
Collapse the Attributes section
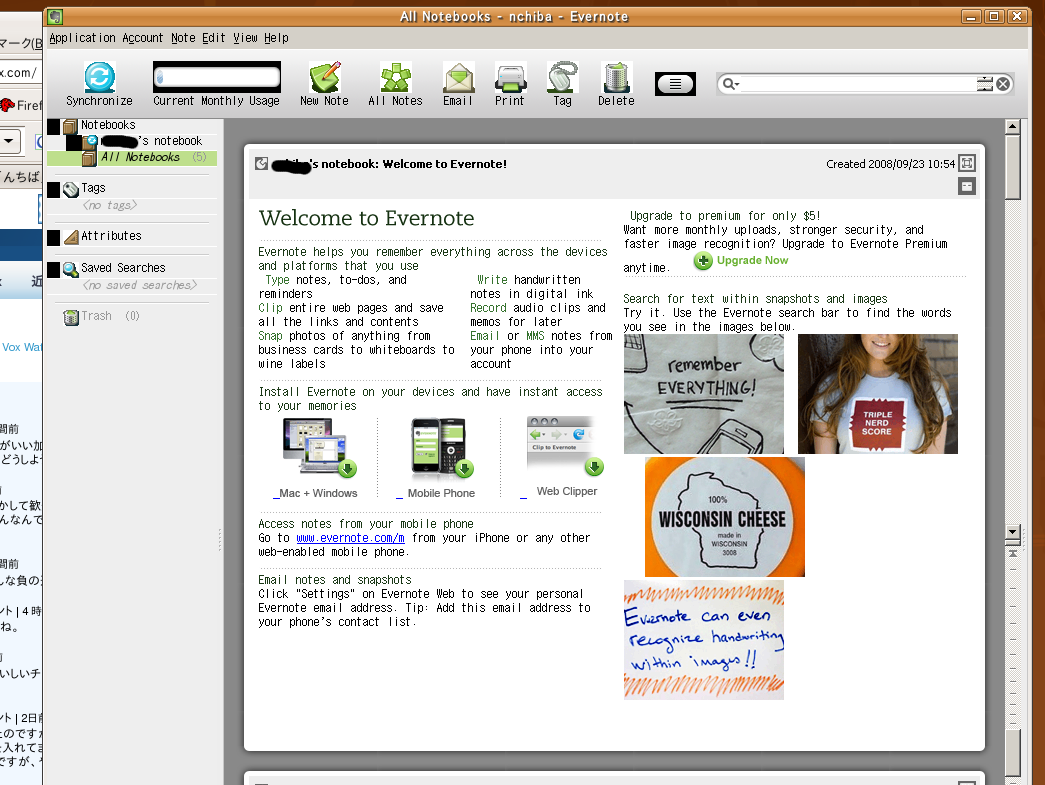pyautogui.click(x=54, y=237)
